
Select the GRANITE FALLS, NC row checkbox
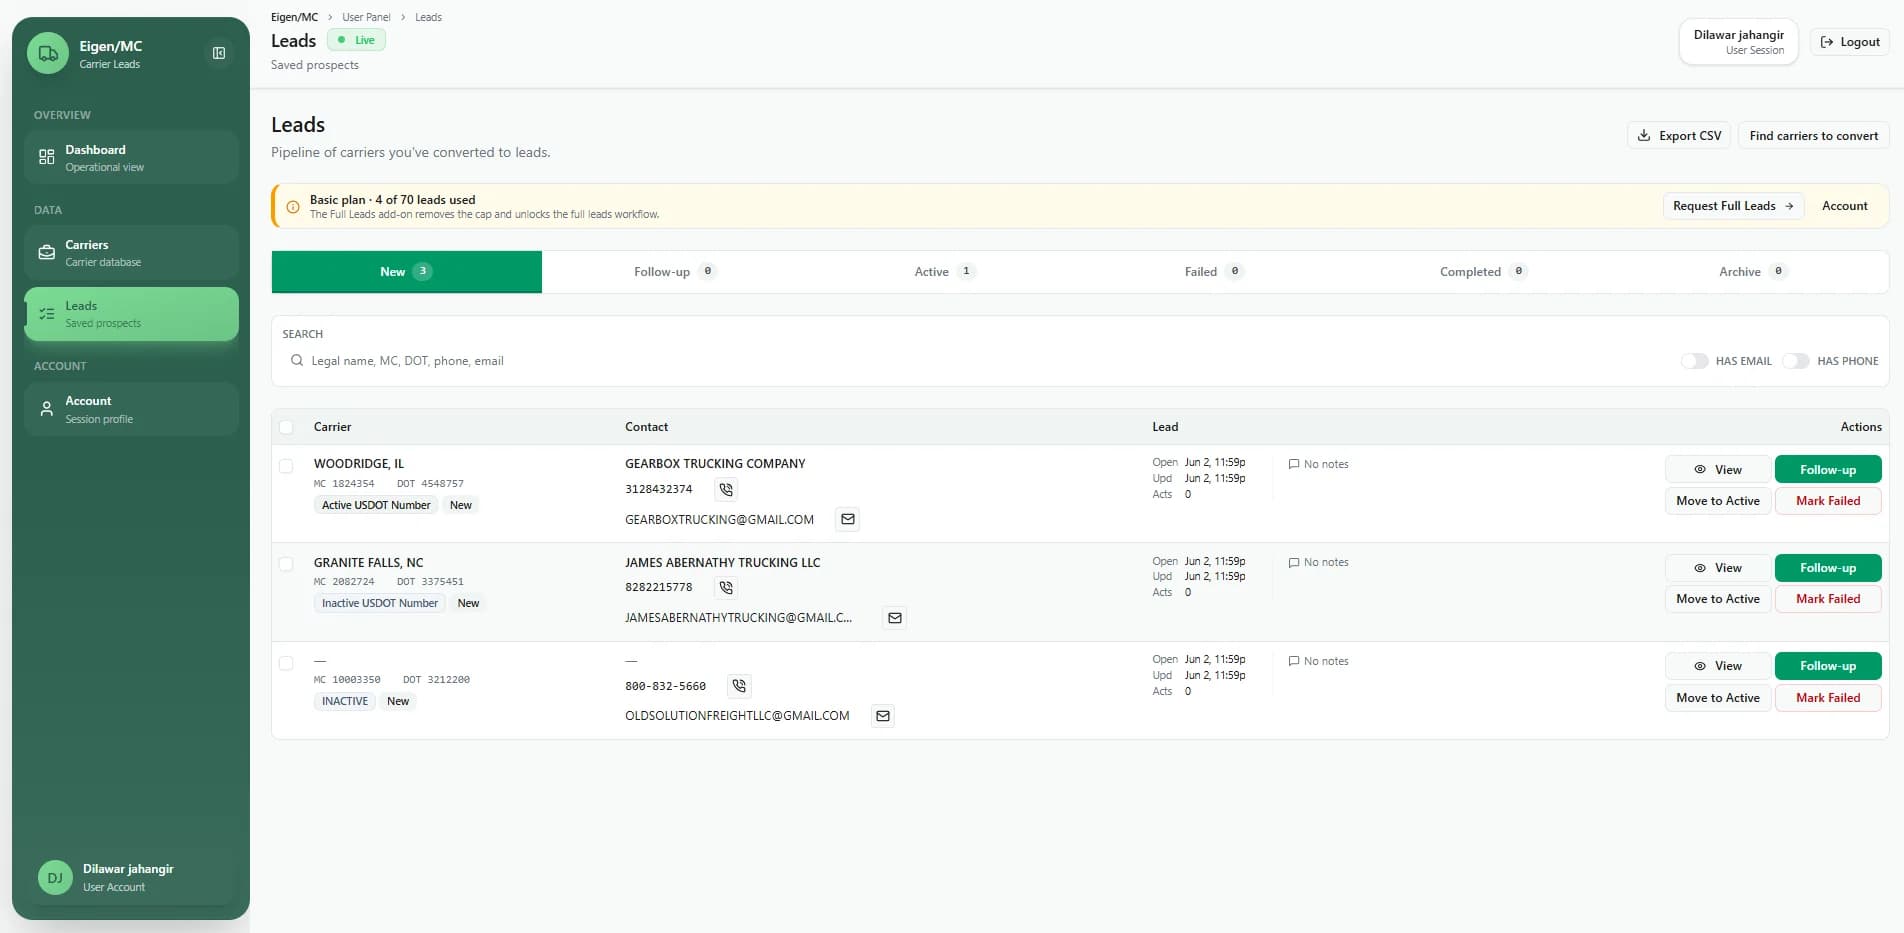click(x=286, y=564)
